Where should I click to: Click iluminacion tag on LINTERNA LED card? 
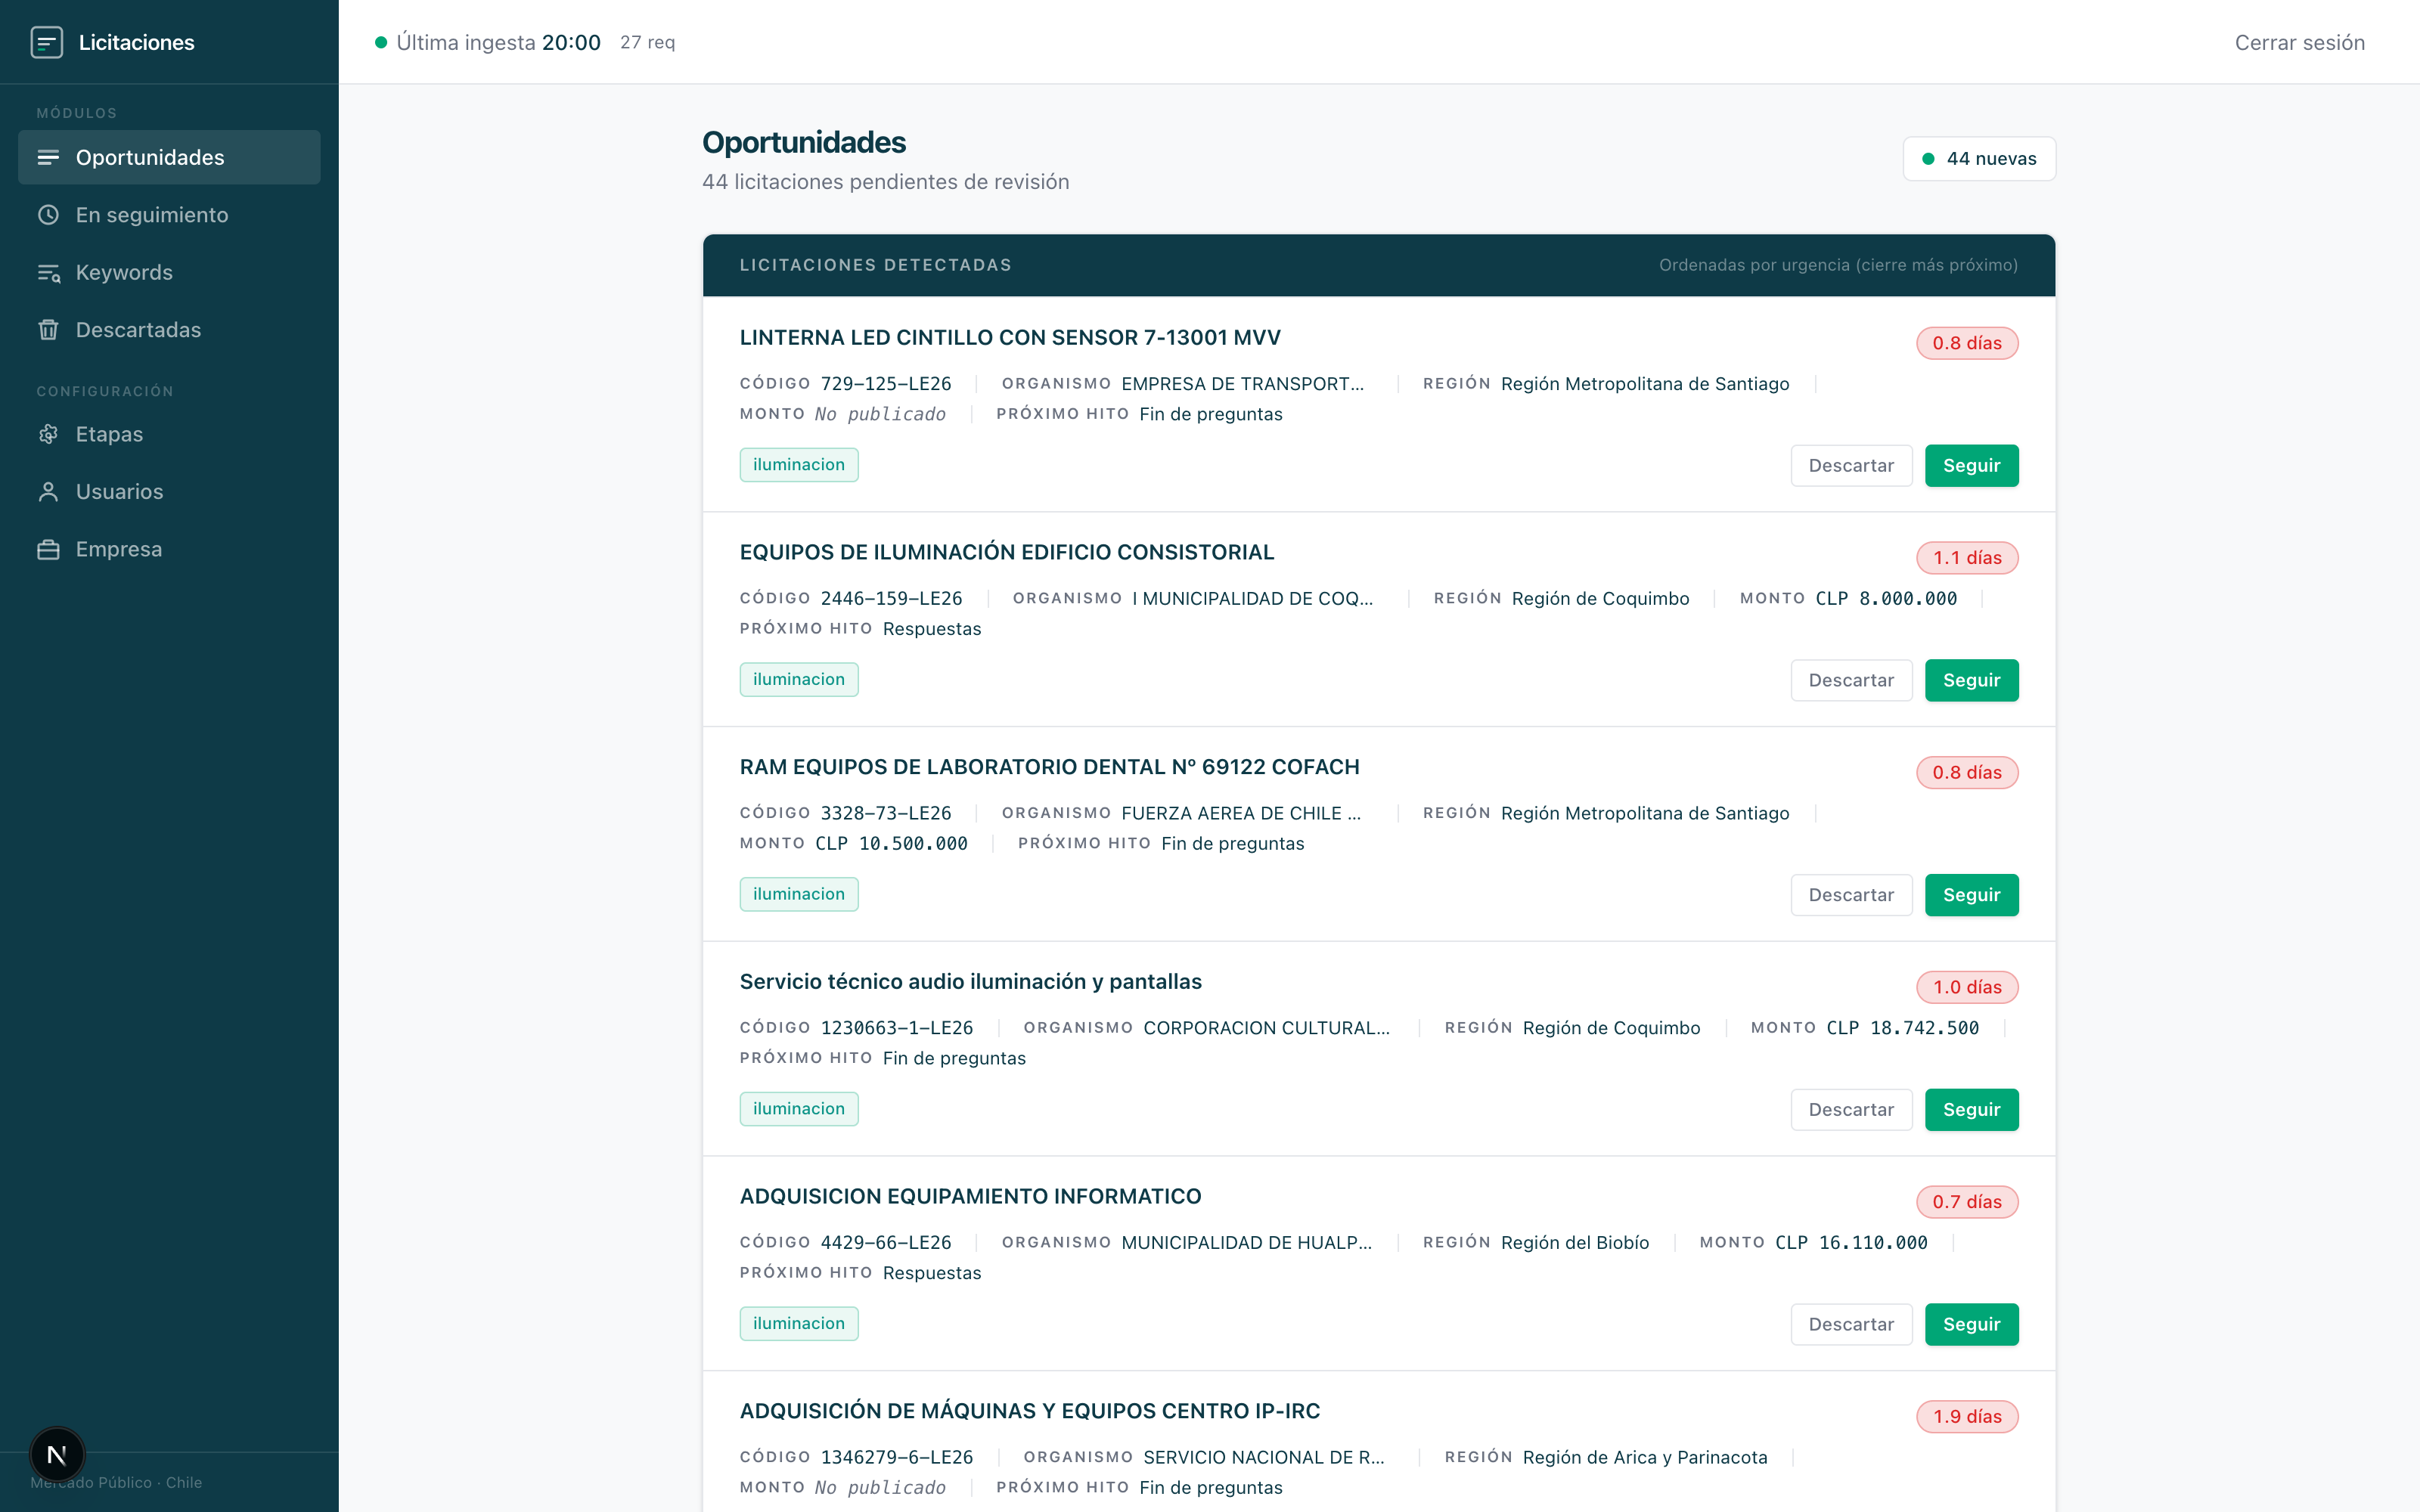[798, 464]
